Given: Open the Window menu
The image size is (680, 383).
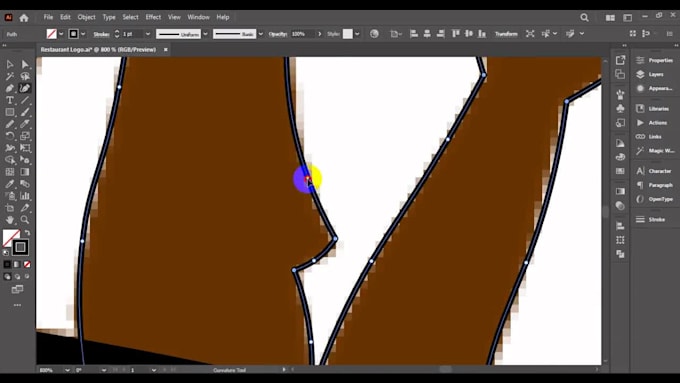Looking at the screenshot, I should click(198, 17).
